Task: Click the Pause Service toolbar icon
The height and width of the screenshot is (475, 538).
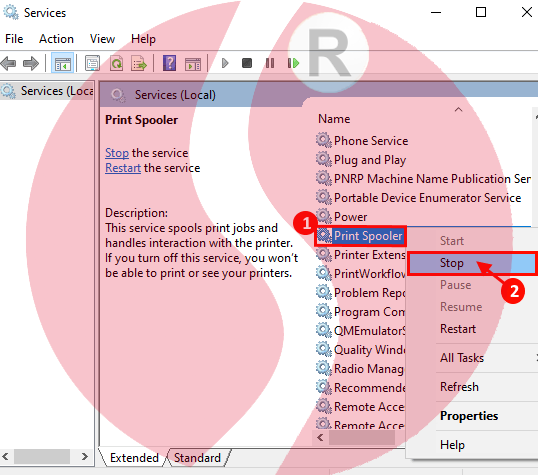Action: [270, 63]
